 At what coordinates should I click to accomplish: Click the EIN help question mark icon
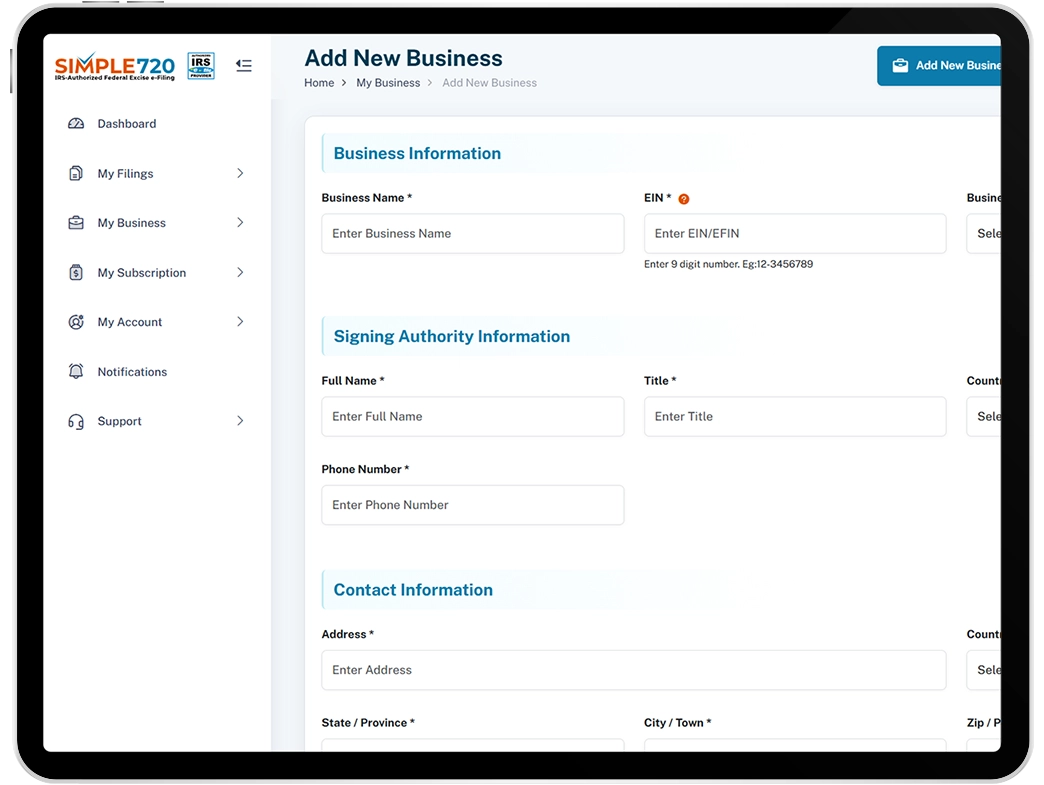[683, 198]
